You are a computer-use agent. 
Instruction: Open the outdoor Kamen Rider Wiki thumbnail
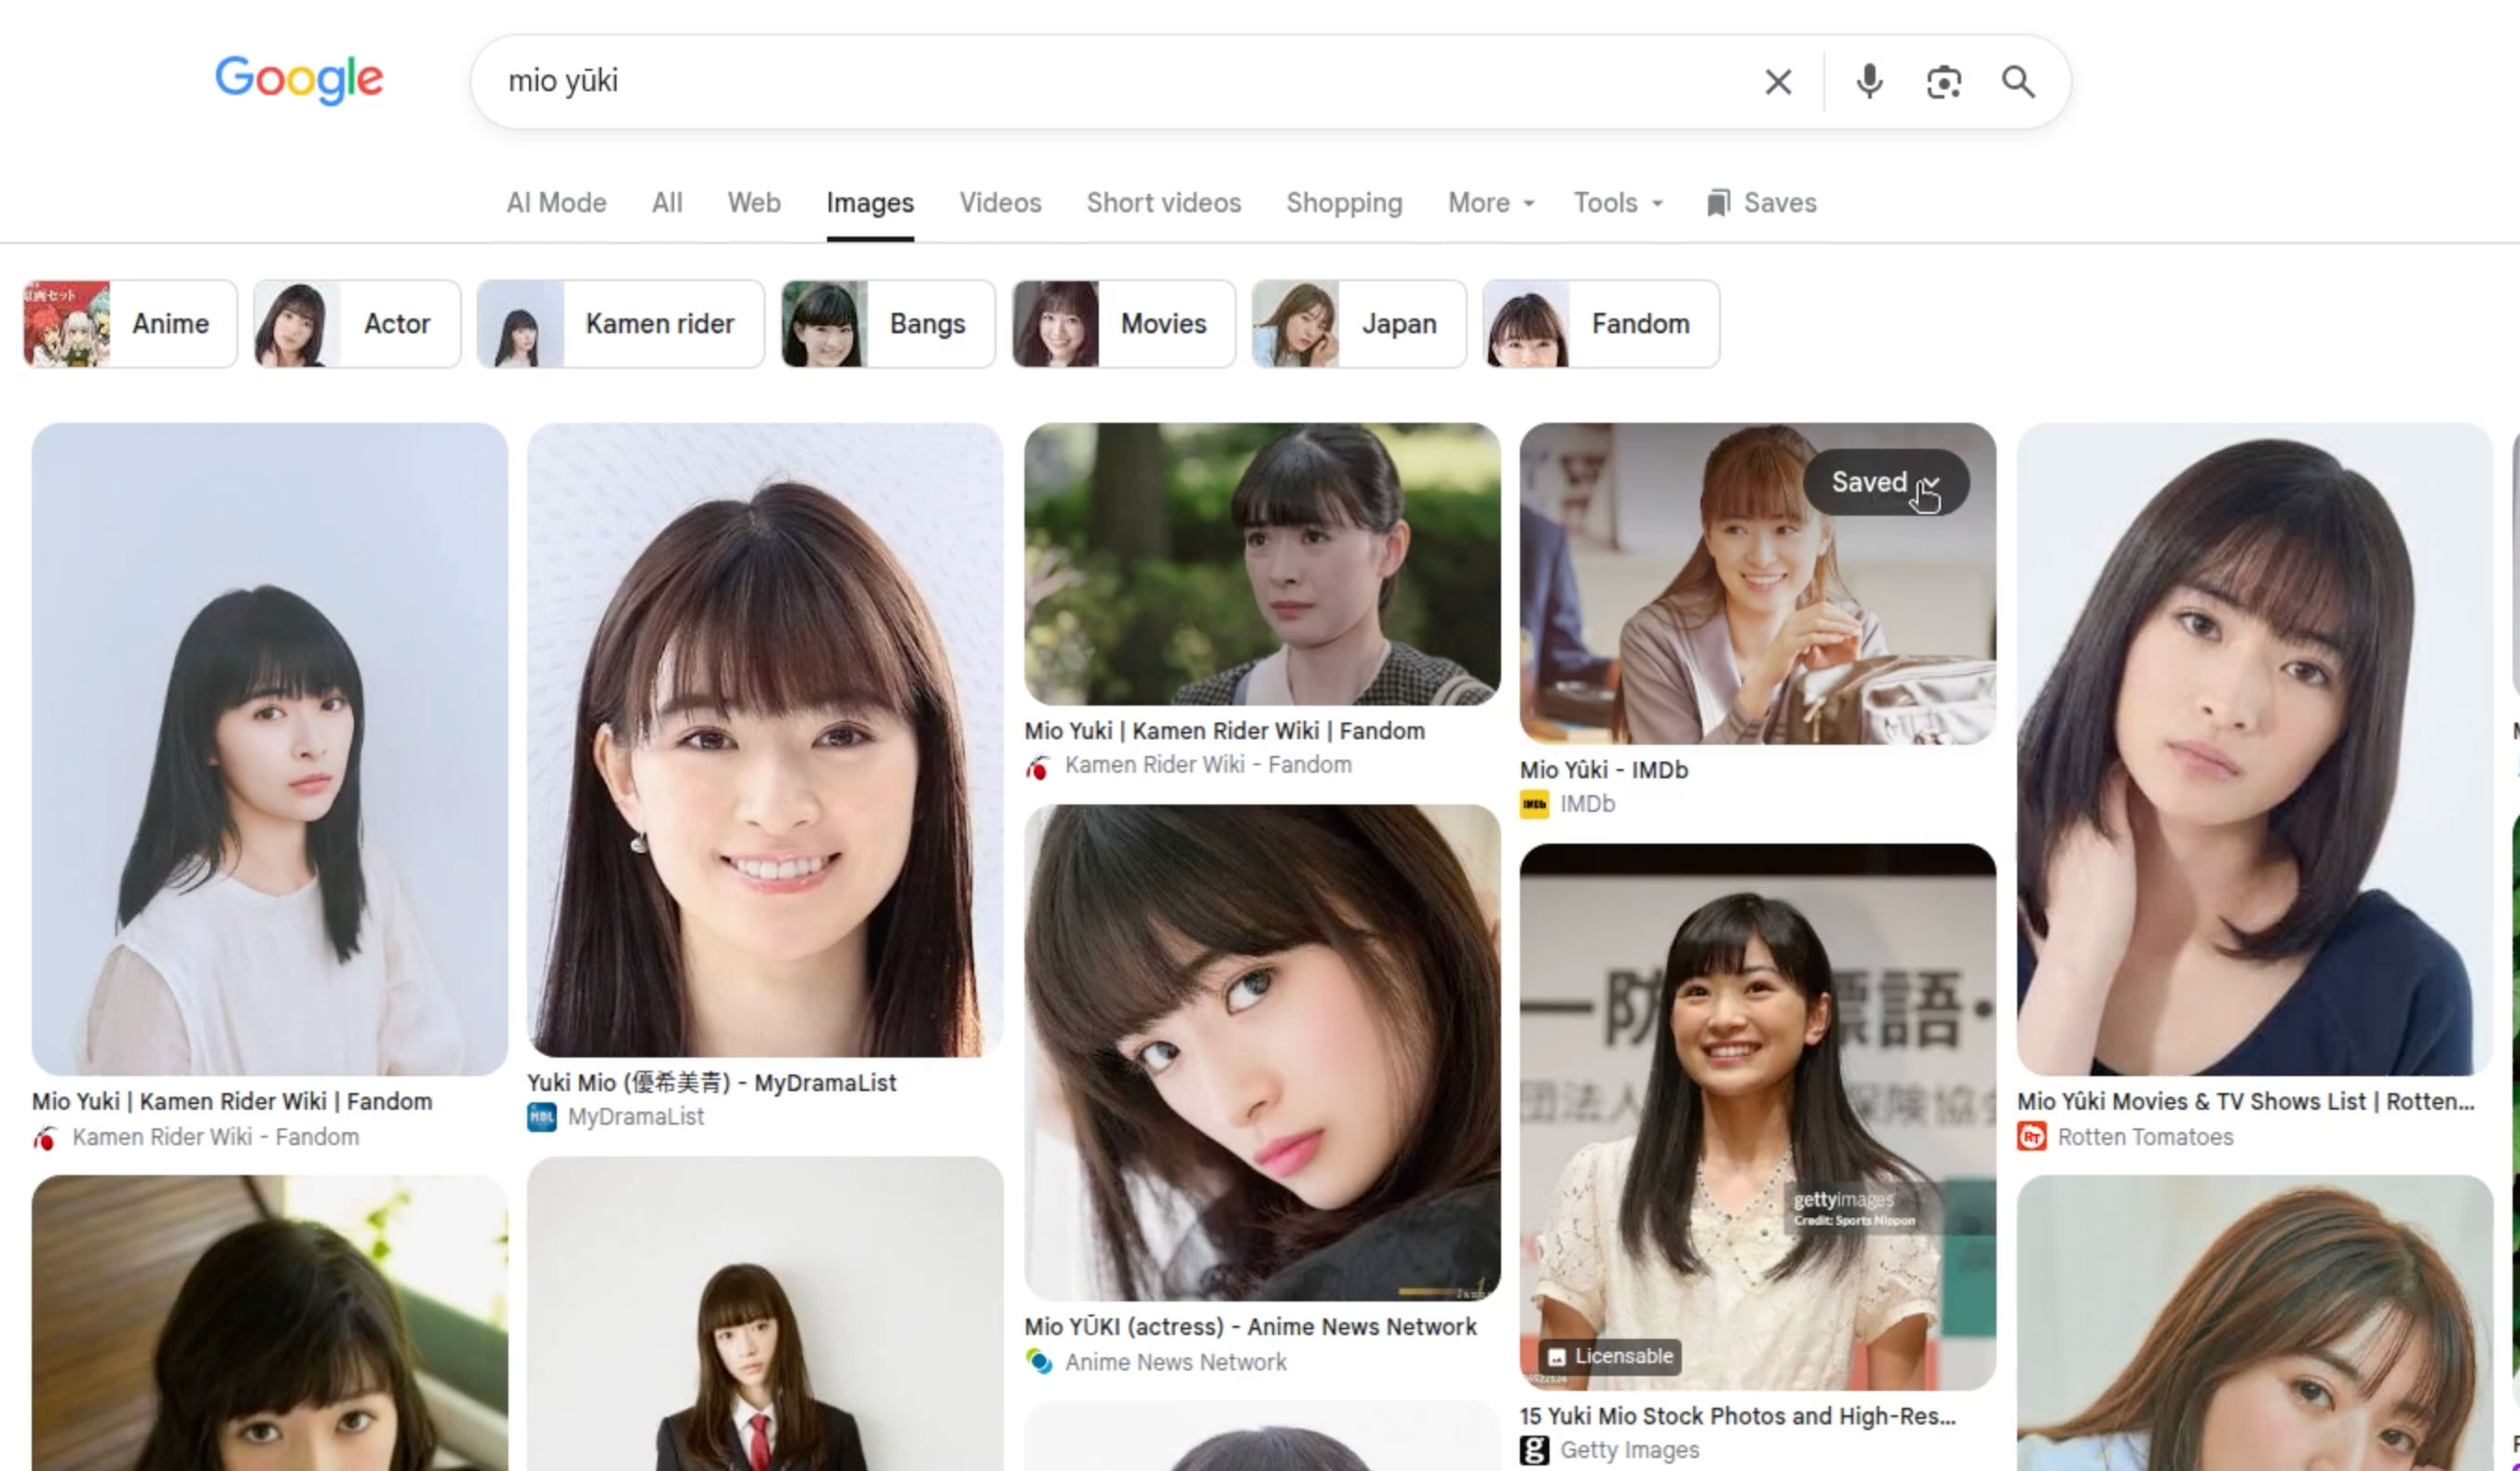pyautogui.click(x=1262, y=564)
